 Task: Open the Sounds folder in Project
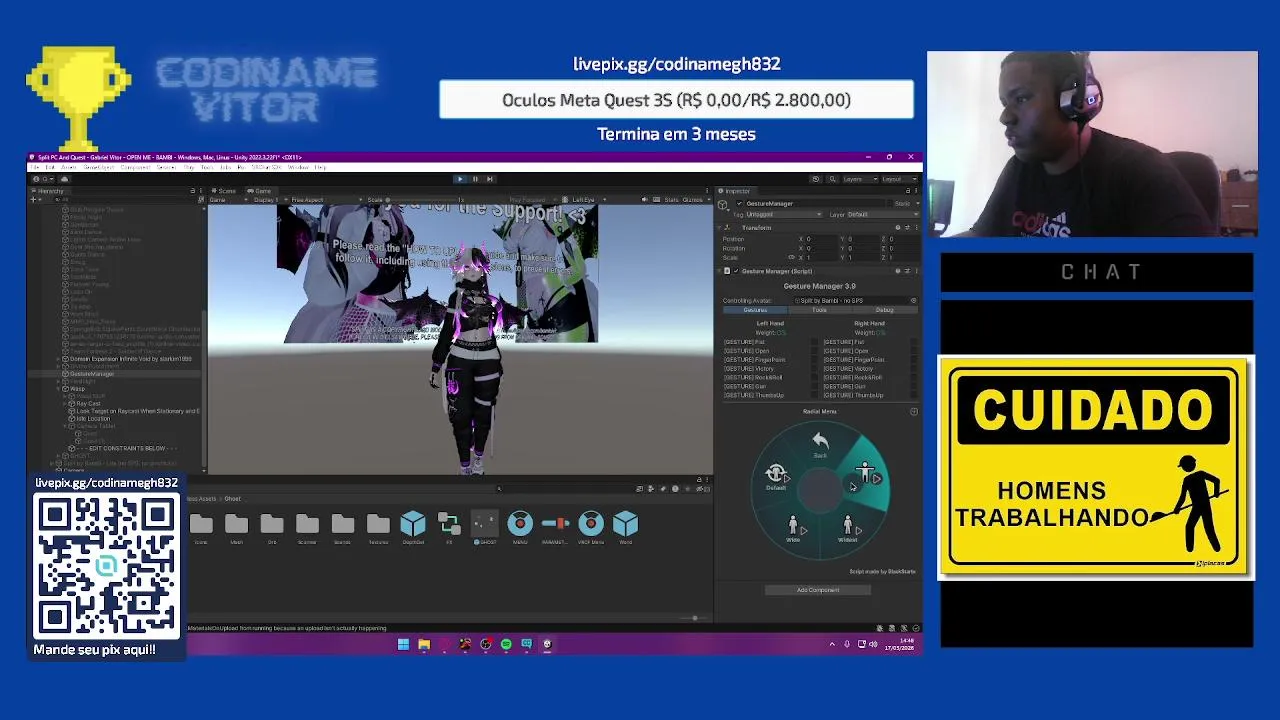343,527
